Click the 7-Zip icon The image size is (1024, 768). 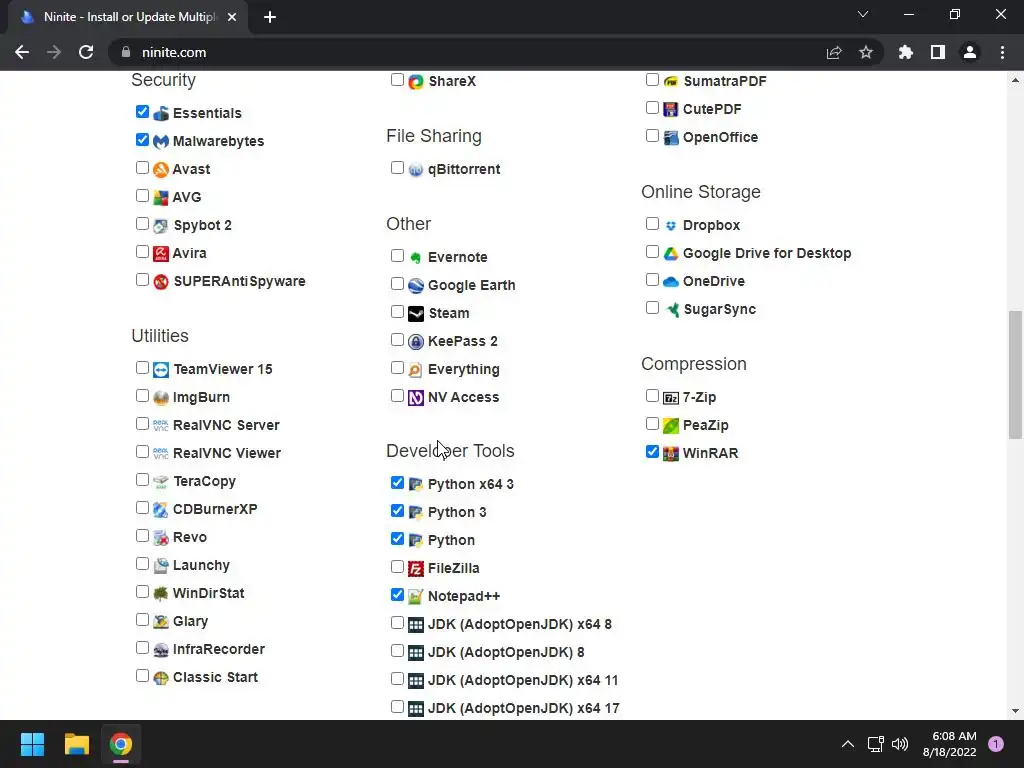671,398
